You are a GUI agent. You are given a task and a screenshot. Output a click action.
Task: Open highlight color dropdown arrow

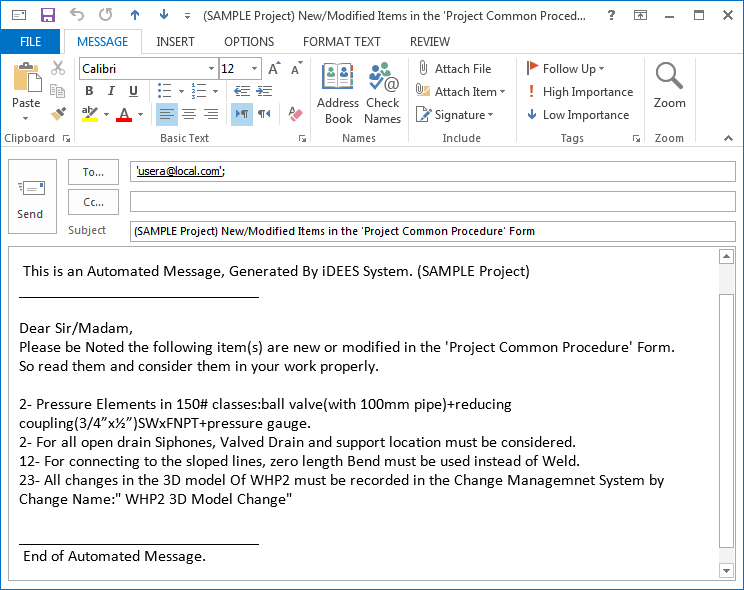(106, 114)
